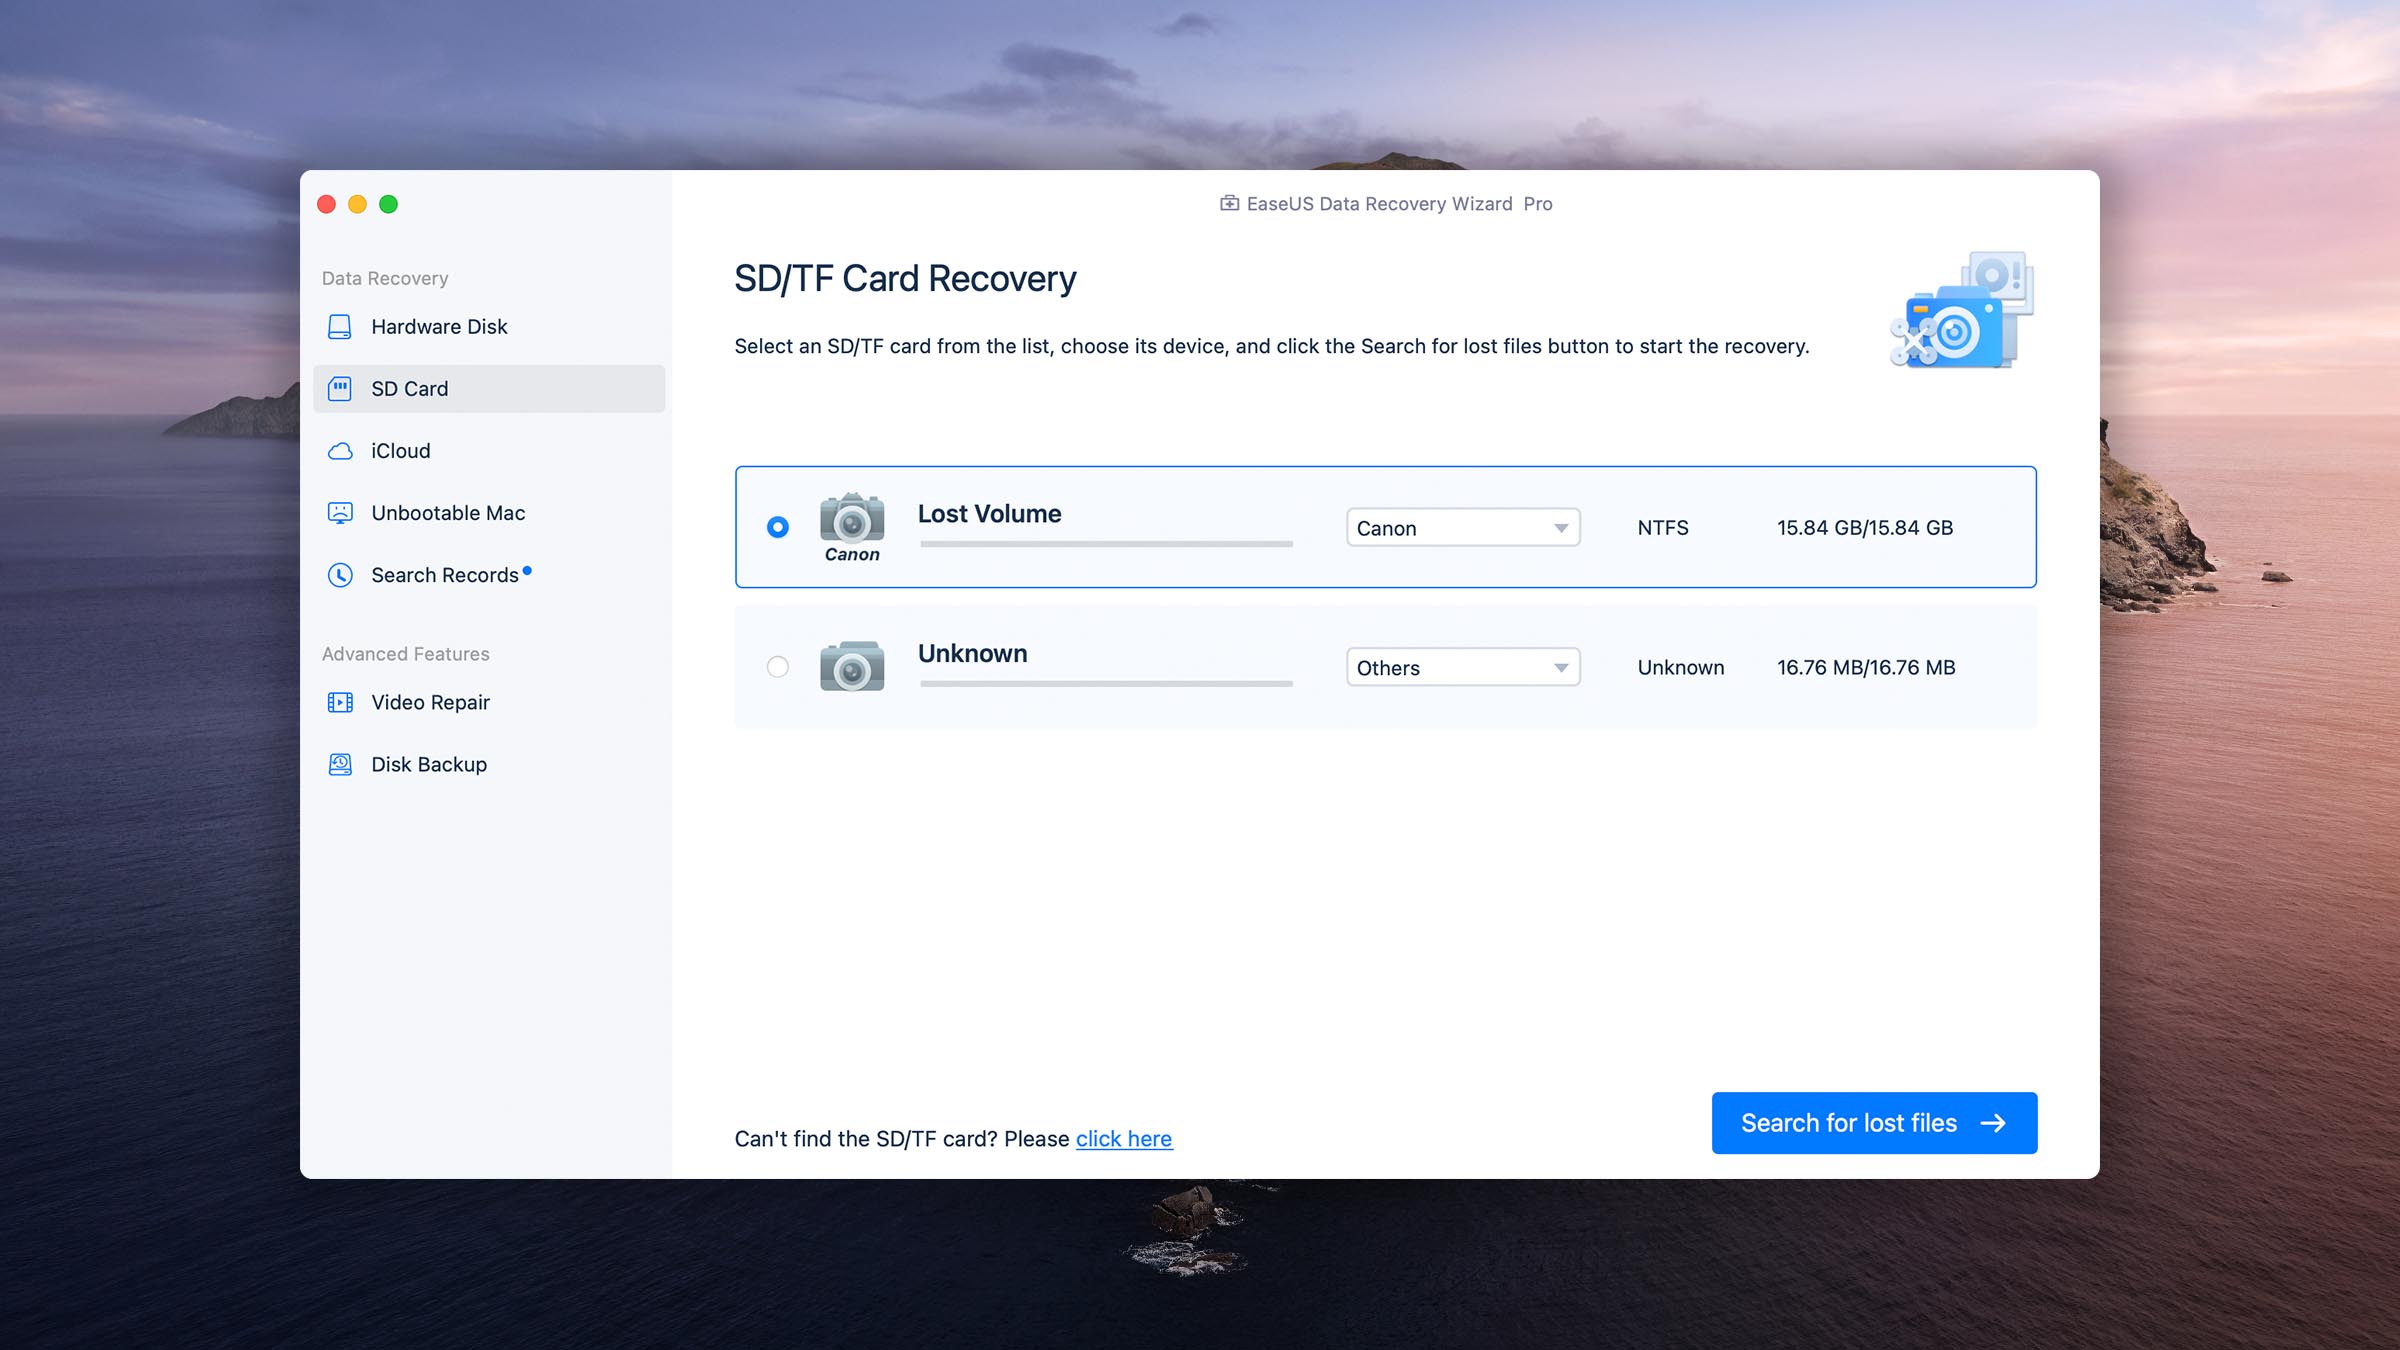Open the Others device dropdown

pos(1463,667)
